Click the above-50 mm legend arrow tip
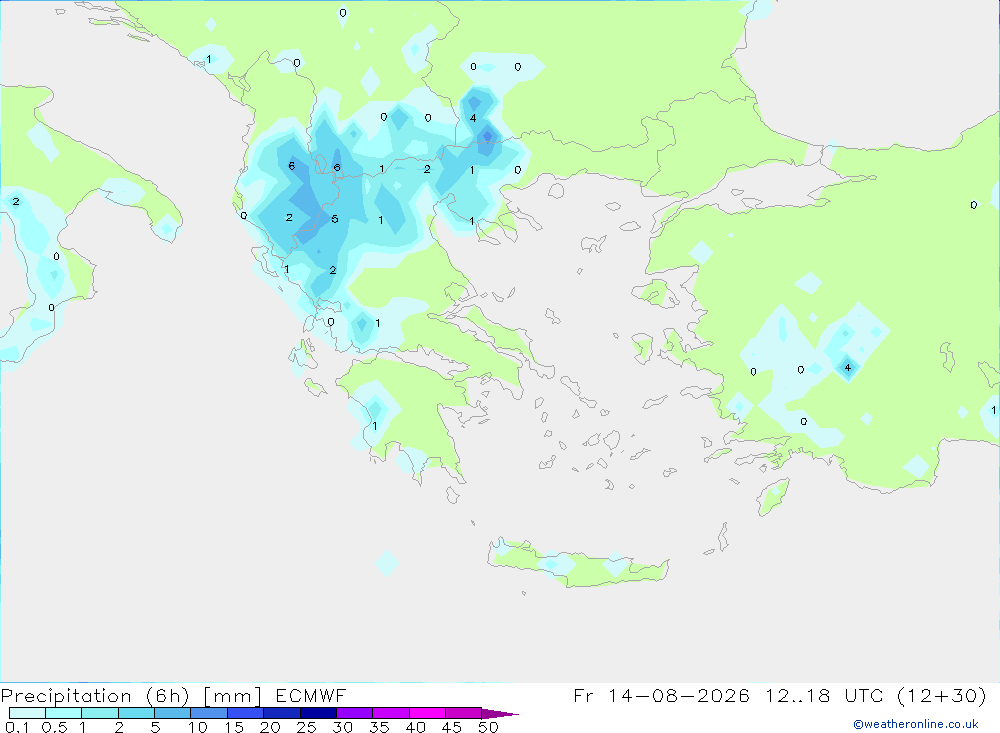This screenshot has width=1000, height=733. click(x=500, y=714)
